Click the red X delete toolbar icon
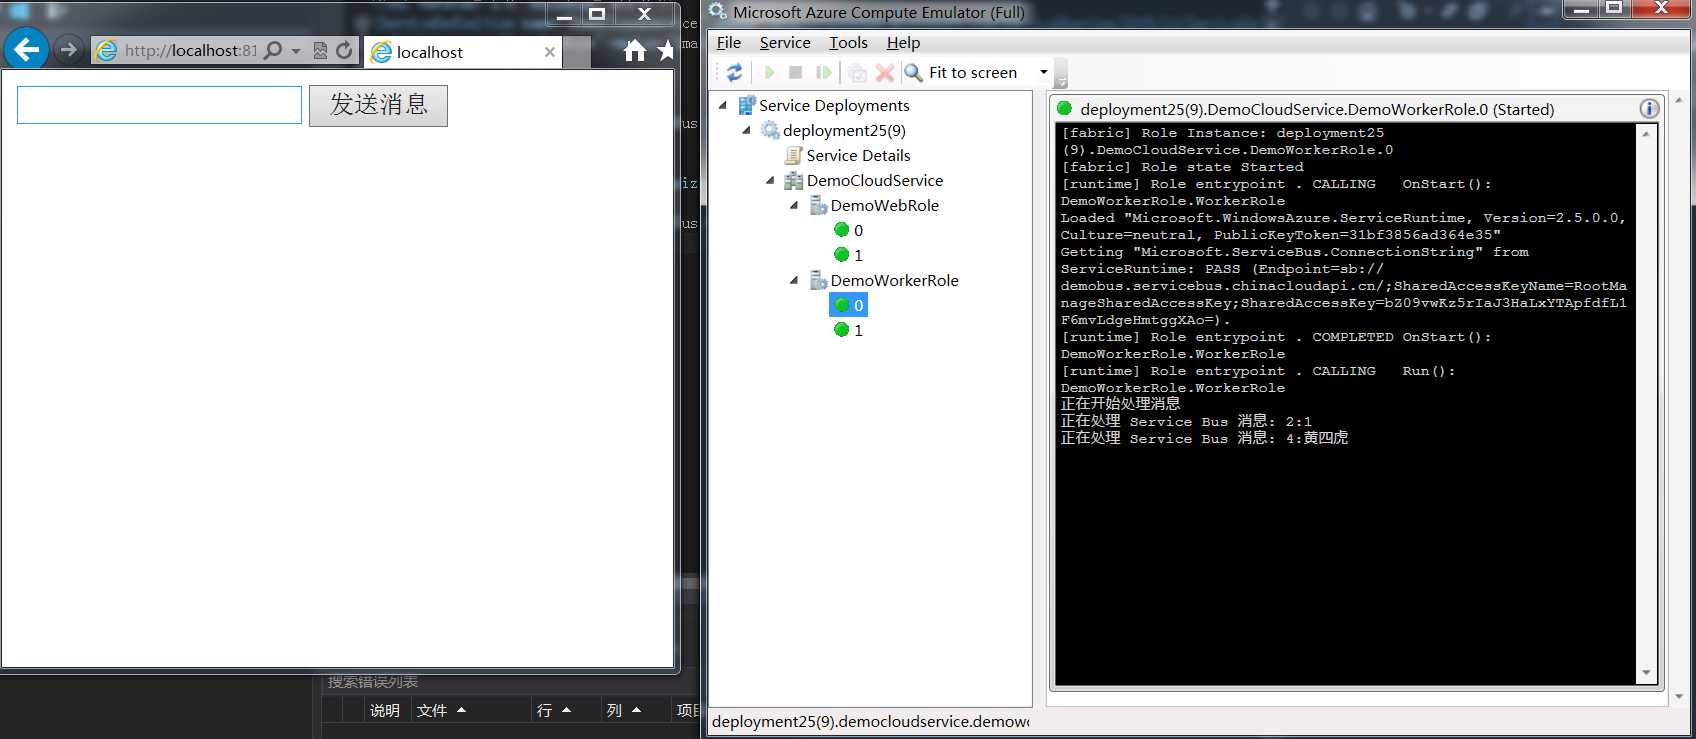1696x739 pixels. coord(885,72)
